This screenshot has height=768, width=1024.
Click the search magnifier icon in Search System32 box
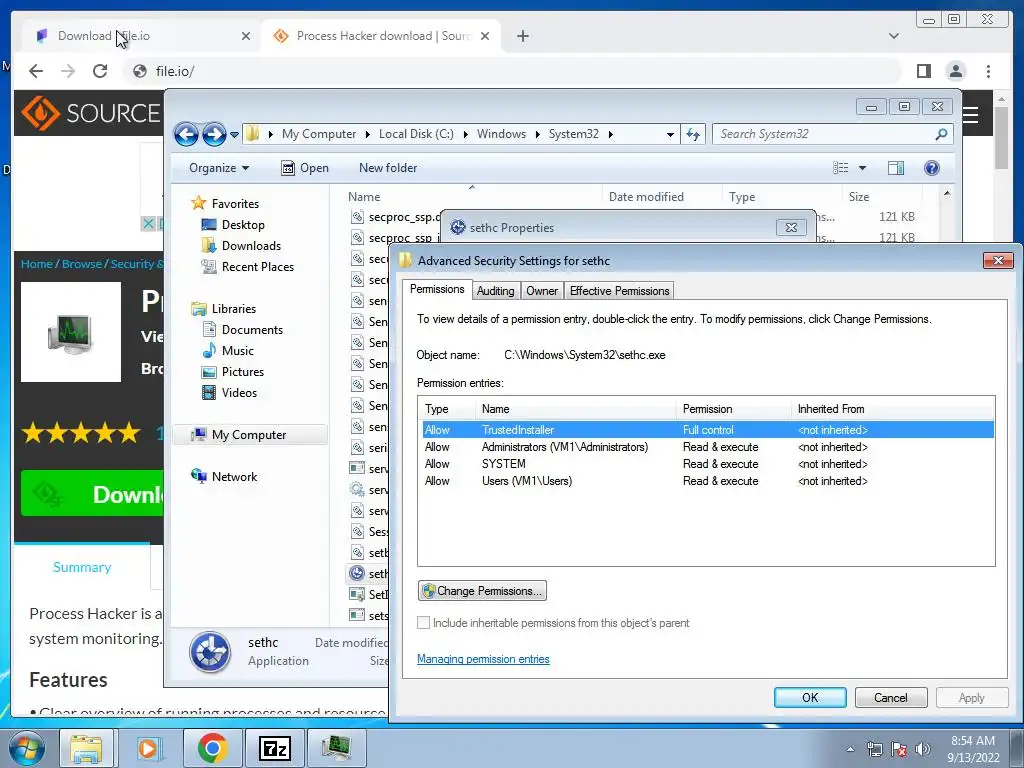click(x=941, y=134)
